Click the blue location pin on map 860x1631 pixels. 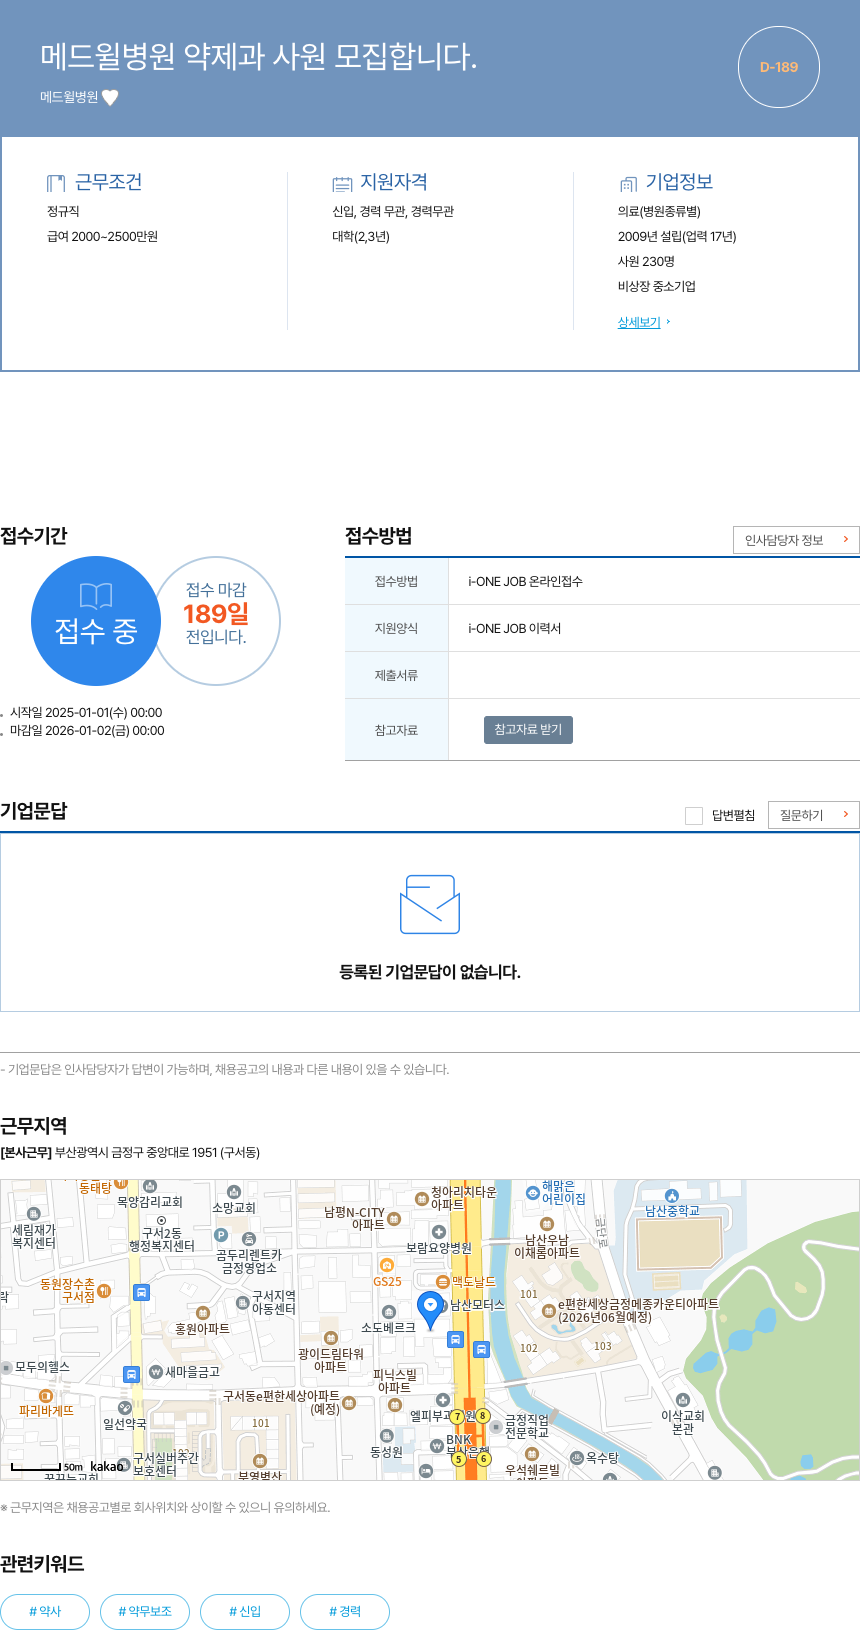tap(430, 1309)
